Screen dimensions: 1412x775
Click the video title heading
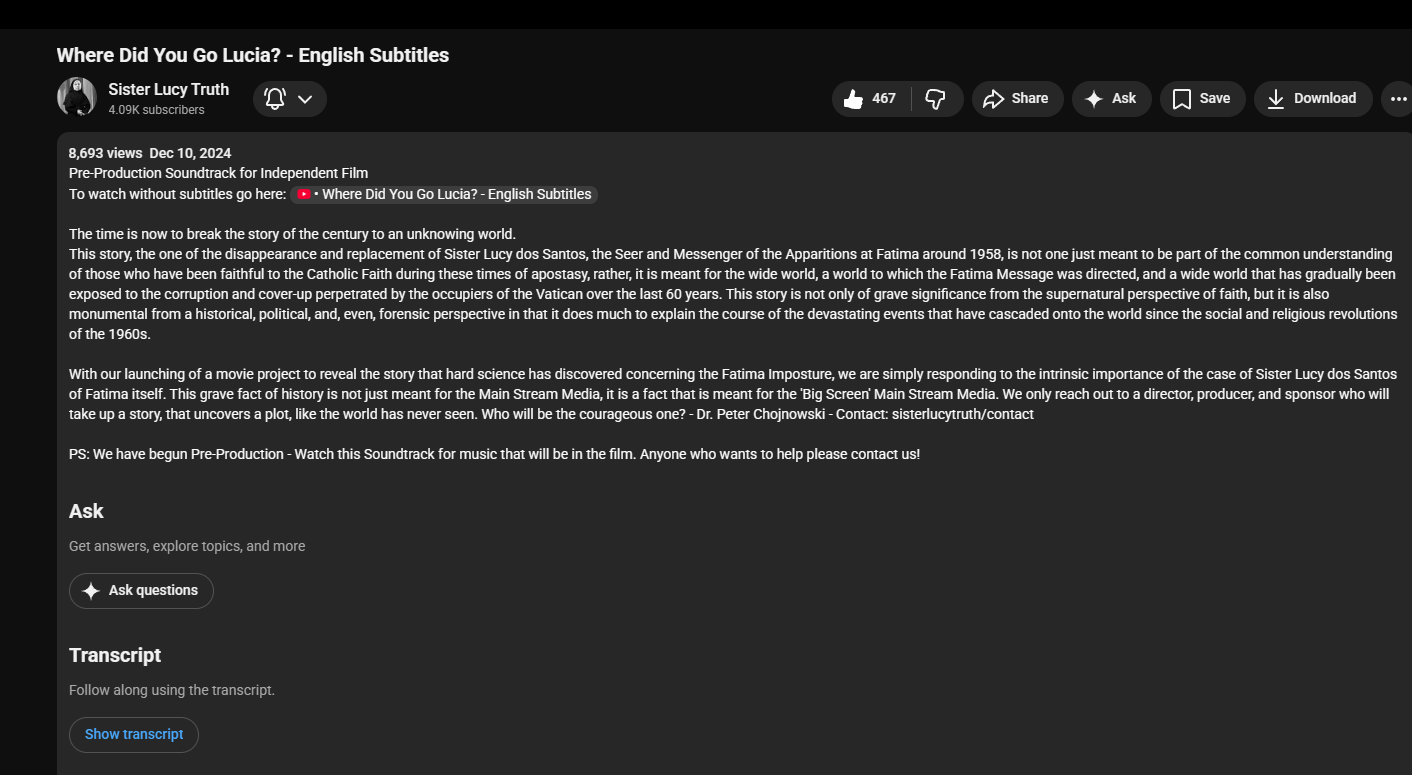point(253,55)
